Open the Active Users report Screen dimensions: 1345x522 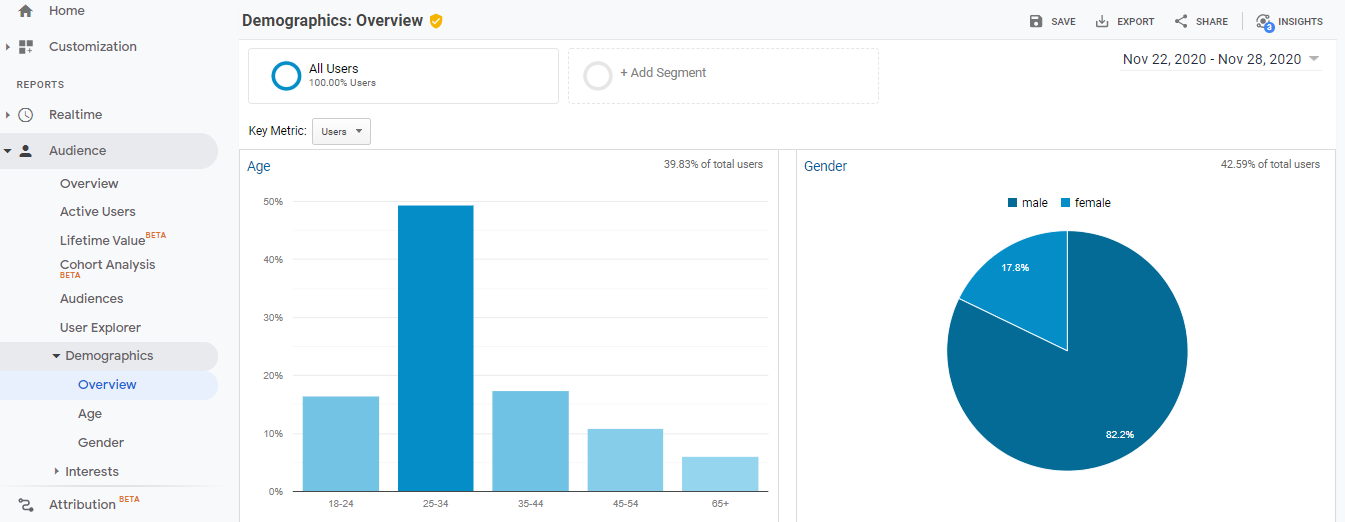(97, 212)
